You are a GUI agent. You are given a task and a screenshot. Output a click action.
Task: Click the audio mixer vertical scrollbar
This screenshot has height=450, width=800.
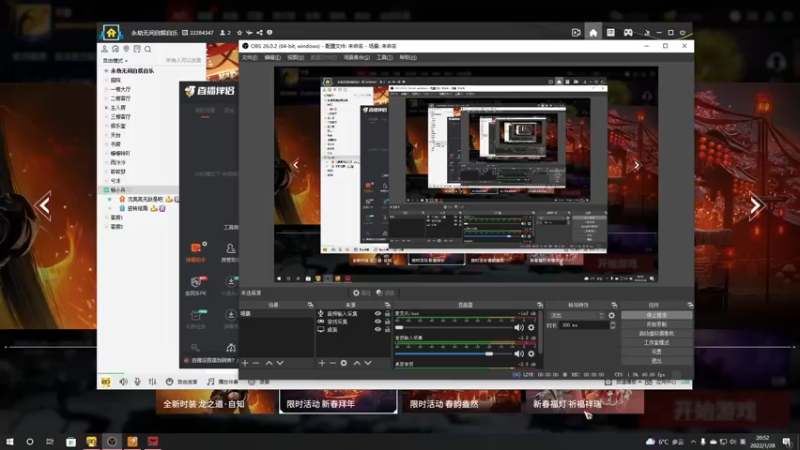click(540, 332)
